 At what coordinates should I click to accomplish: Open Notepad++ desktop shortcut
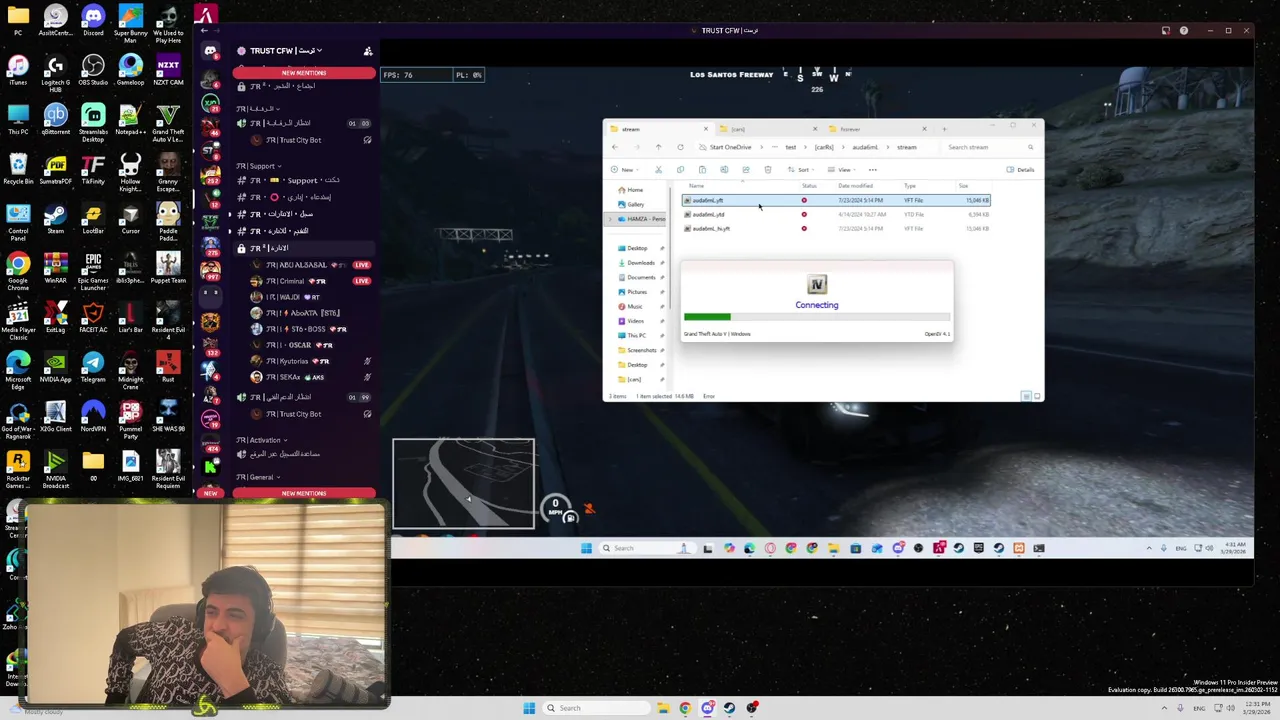pyautogui.click(x=130, y=120)
